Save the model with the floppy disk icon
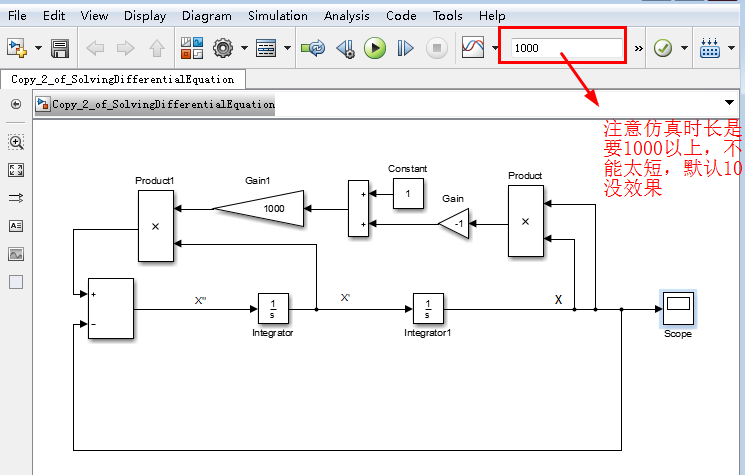745x475 pixels. (60, 48)
